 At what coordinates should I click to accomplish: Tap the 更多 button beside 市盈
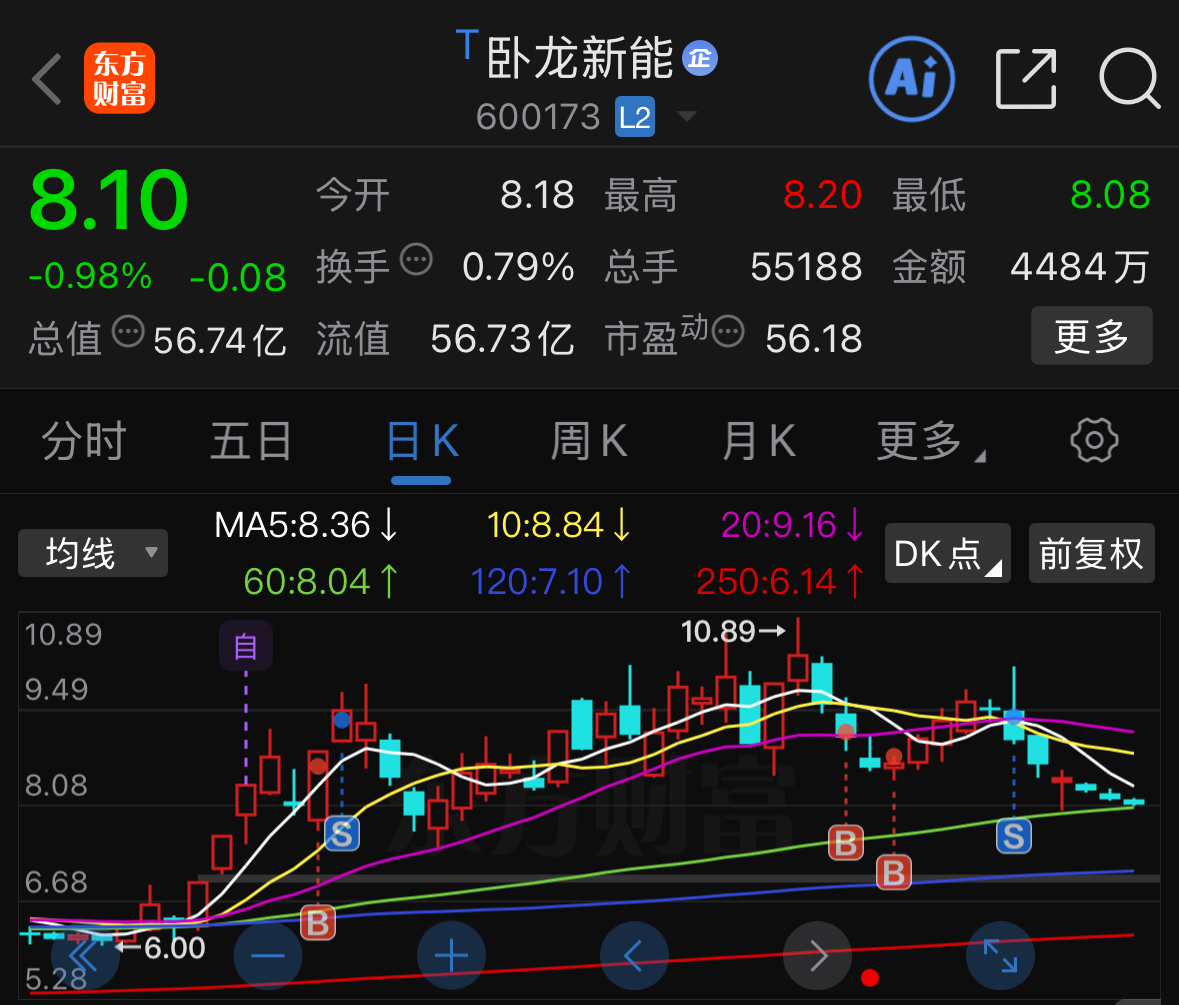pyautogui.click(x=1091, y=336)
